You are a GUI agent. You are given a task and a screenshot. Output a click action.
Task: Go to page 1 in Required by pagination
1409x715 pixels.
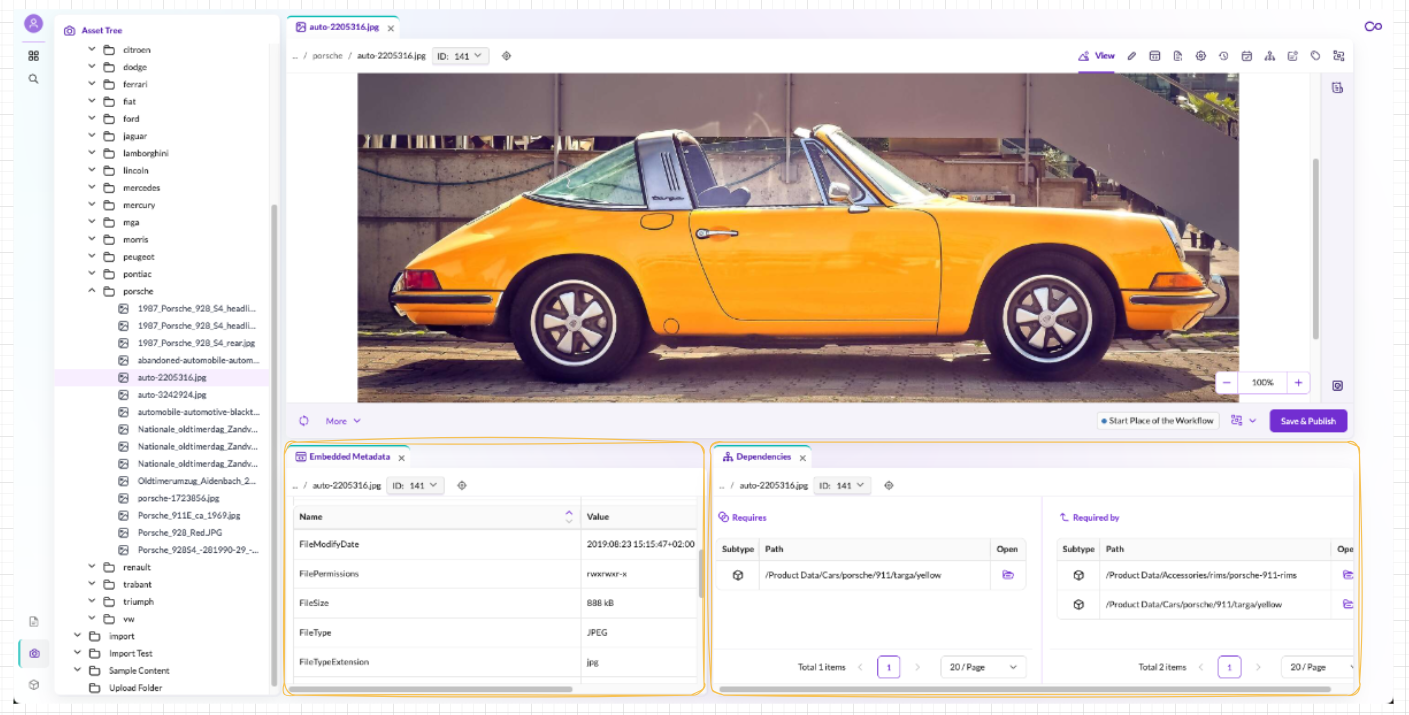pos(1229,667)
